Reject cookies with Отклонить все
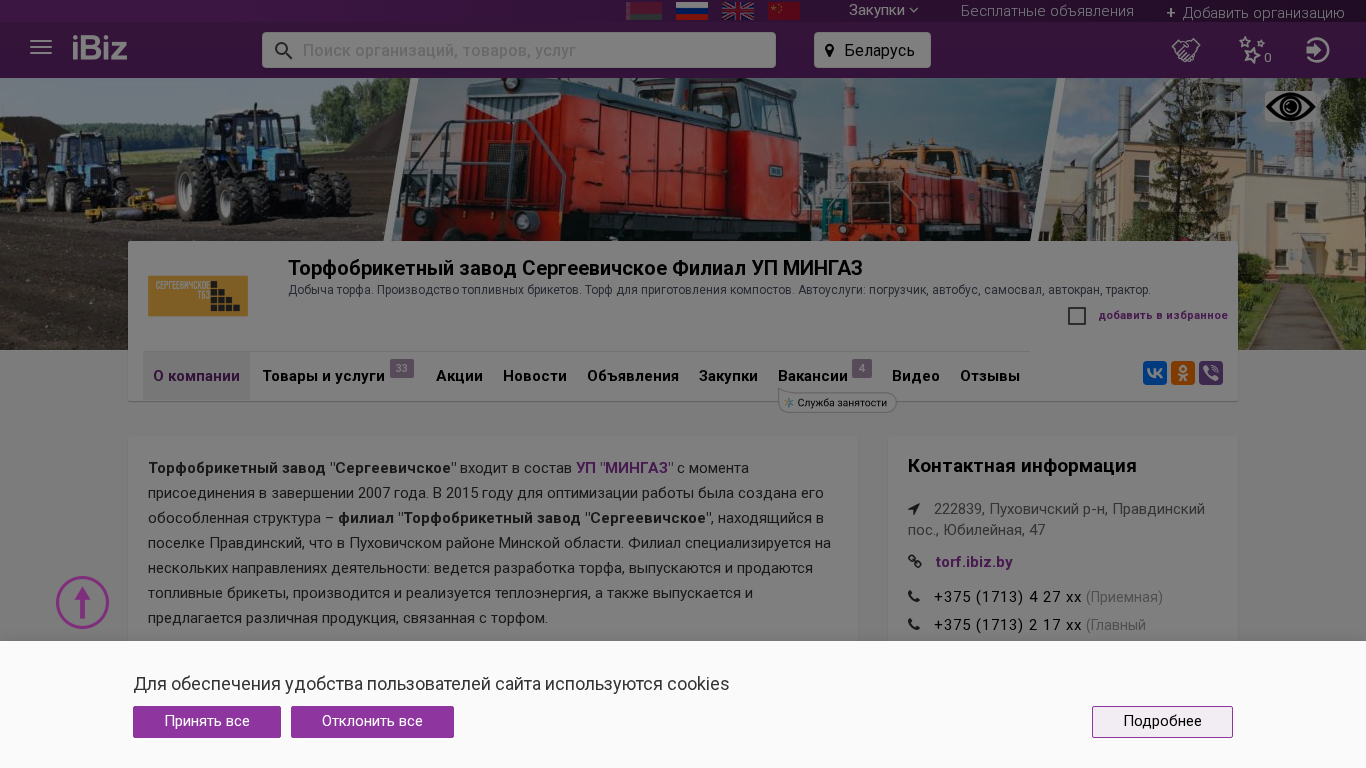The width and height of the screenshot is (1366, 768). (372, 722)
